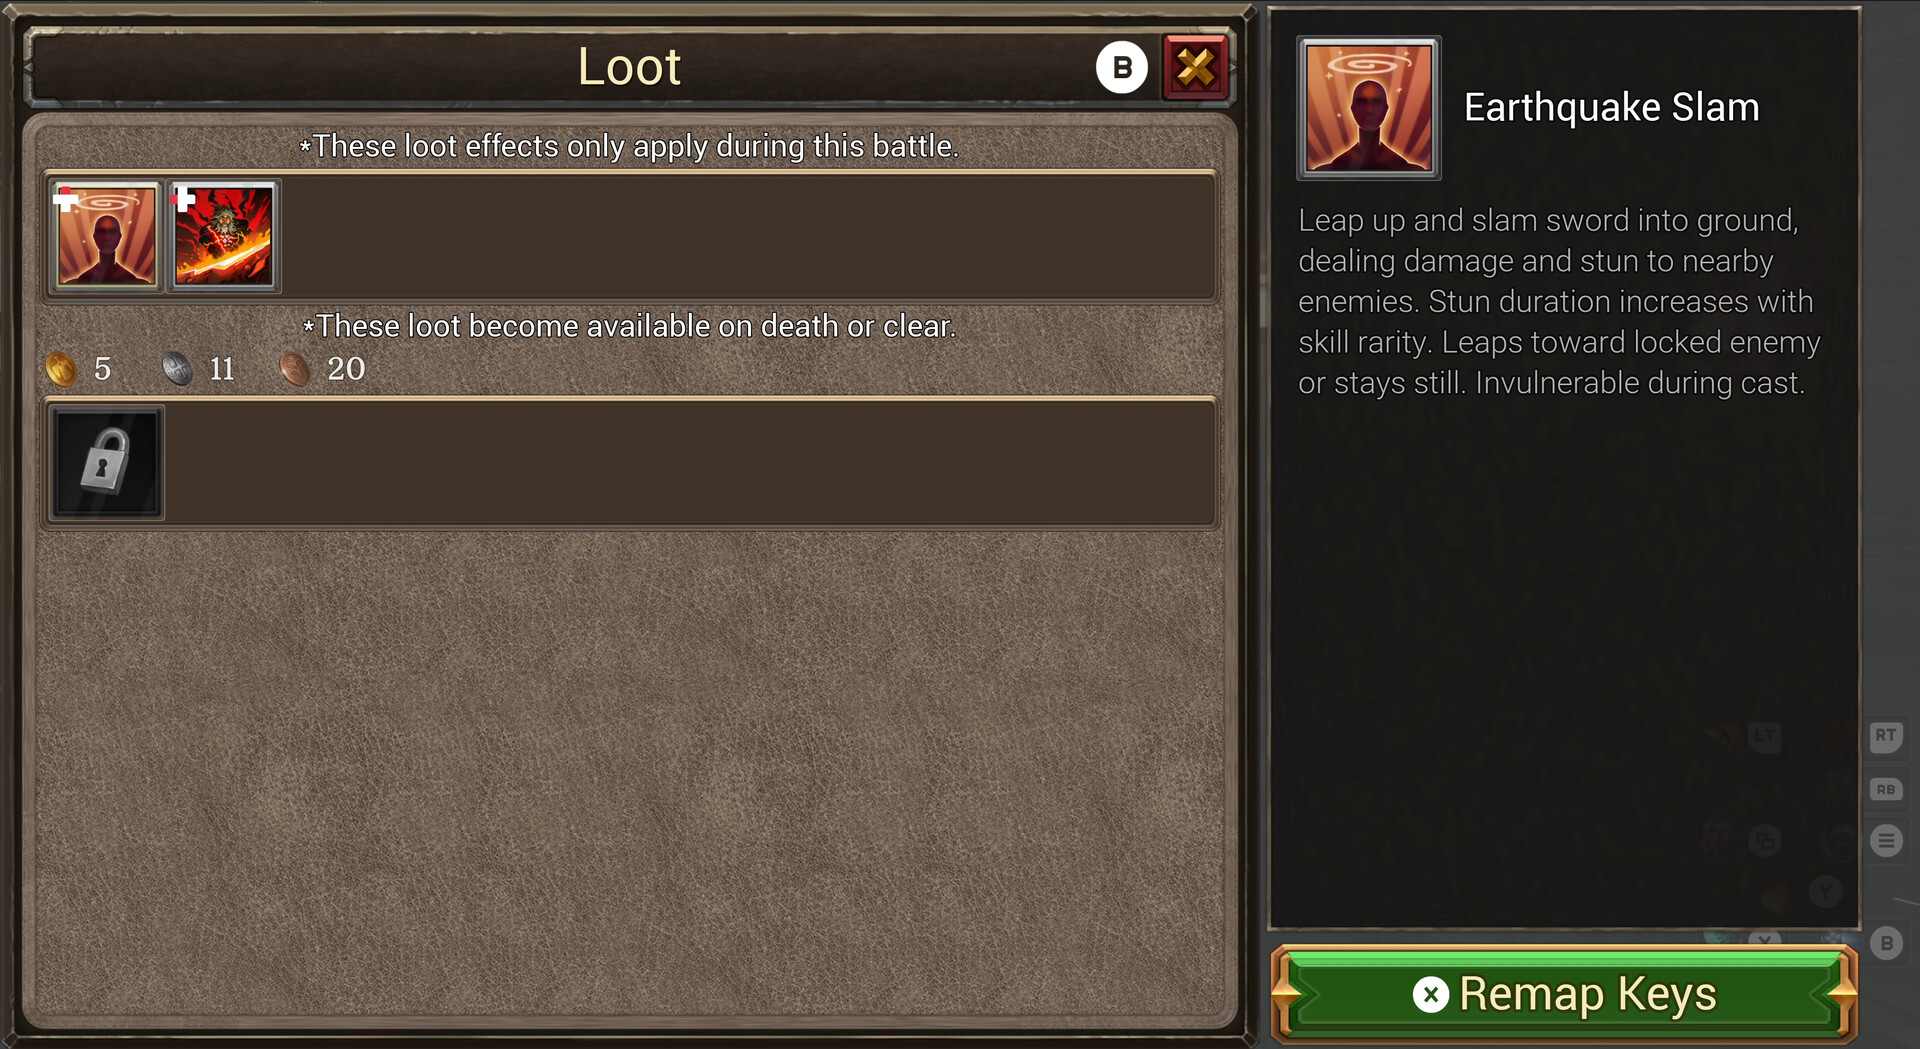This screenshot has height=1049, width=1920.
Task: Click the RB bumper prompt on right edge
Action: (1886, 789)
